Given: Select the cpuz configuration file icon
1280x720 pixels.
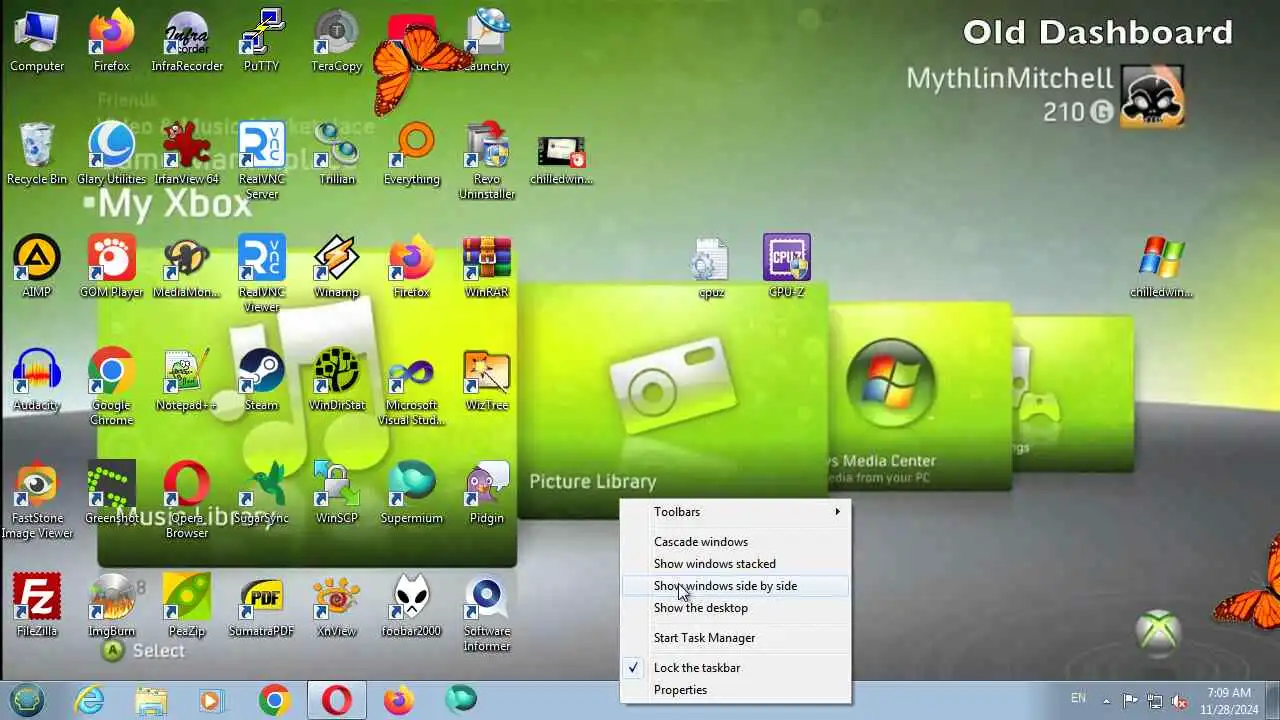Looking at the screenshot, I should (711, 267).
